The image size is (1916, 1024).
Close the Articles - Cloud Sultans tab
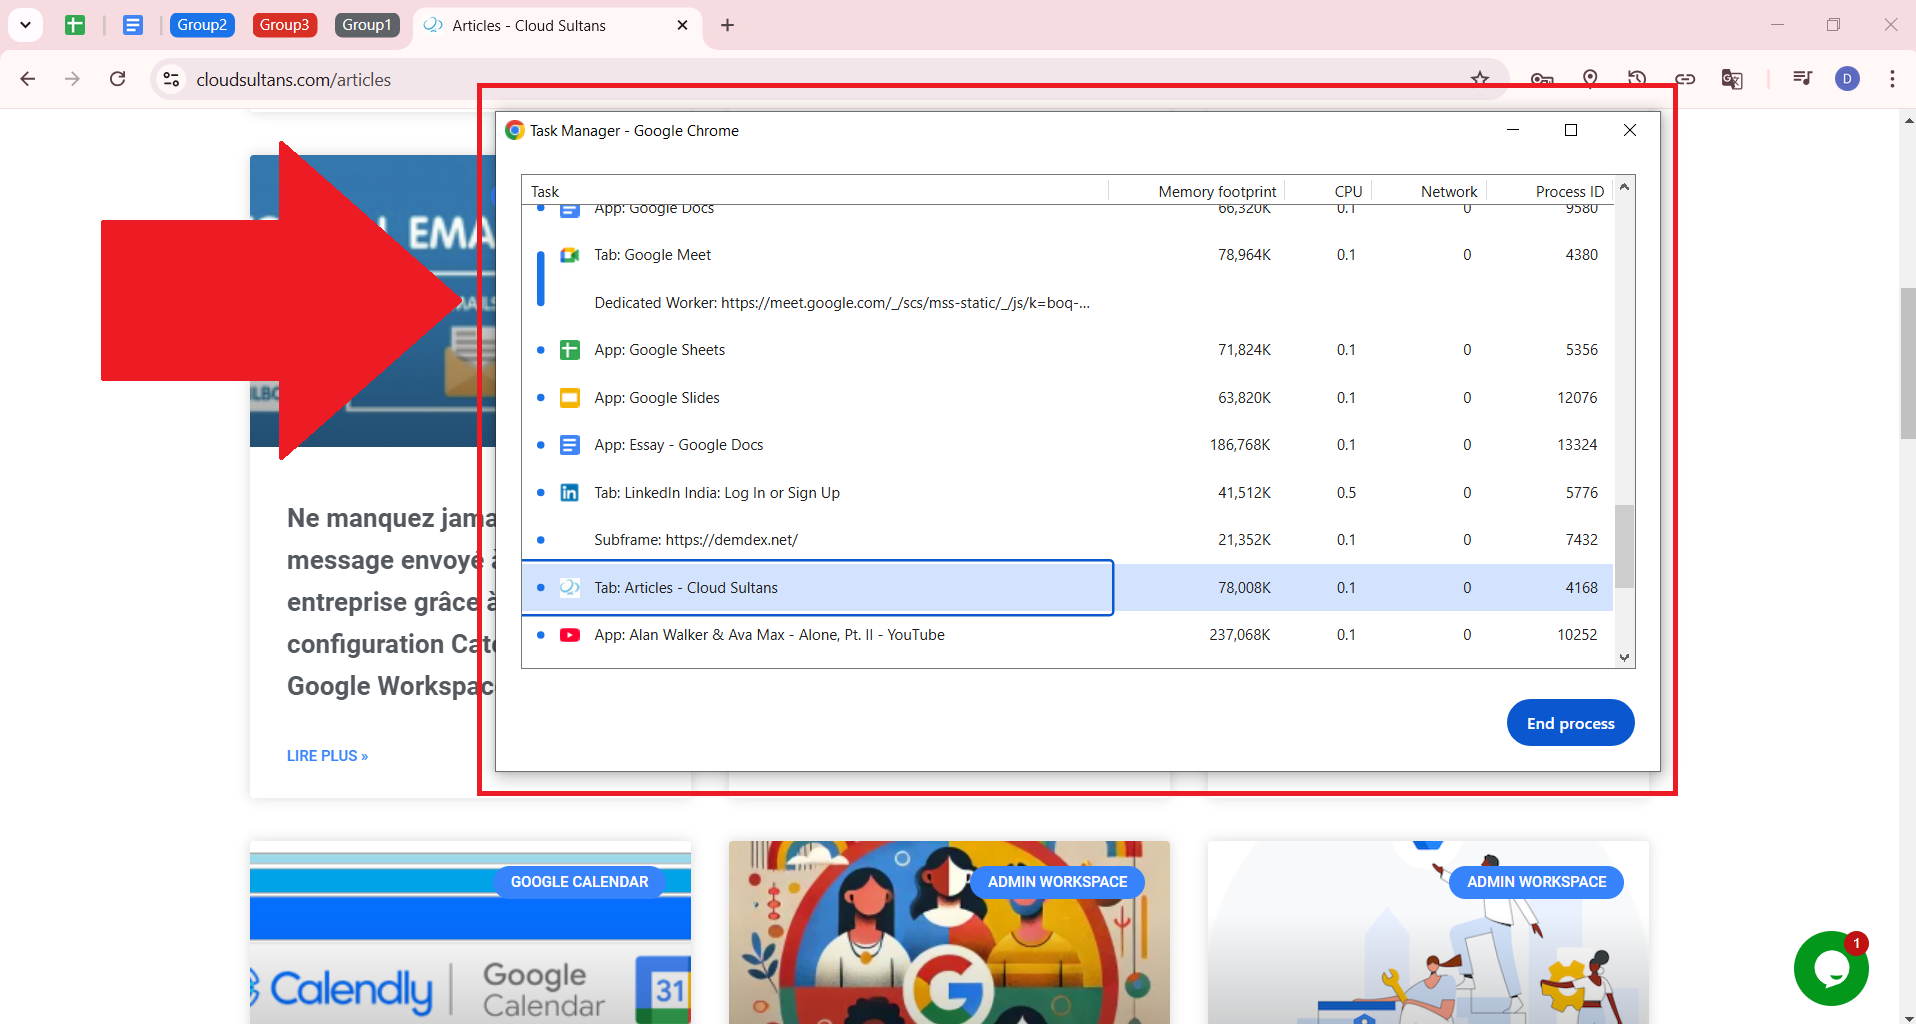[682, 25]
